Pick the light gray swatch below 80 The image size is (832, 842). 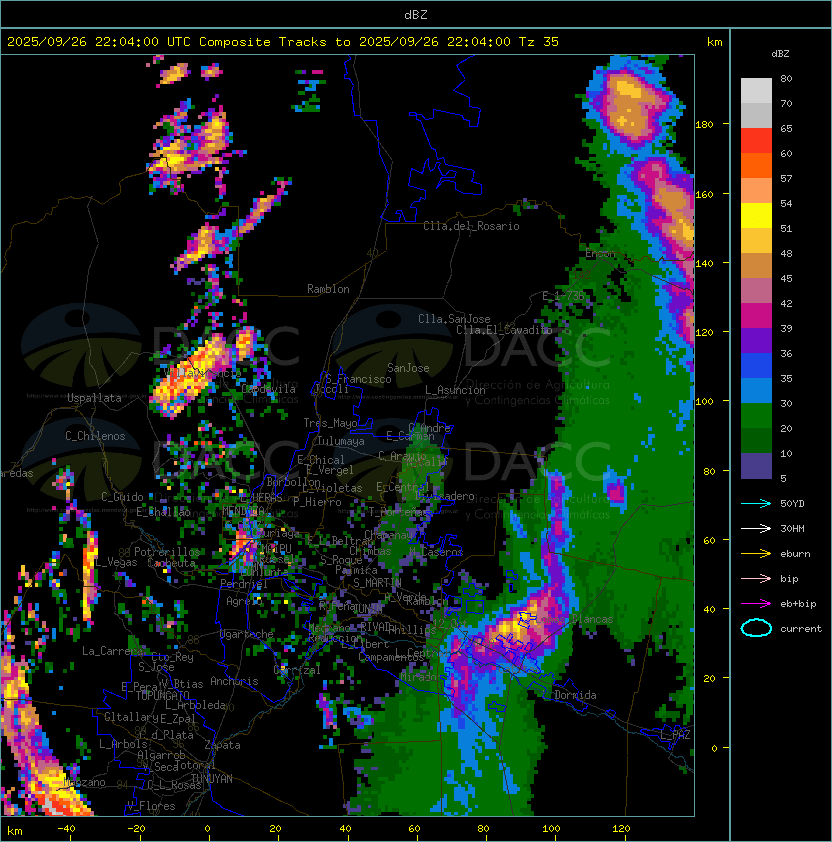click(756, 90)
